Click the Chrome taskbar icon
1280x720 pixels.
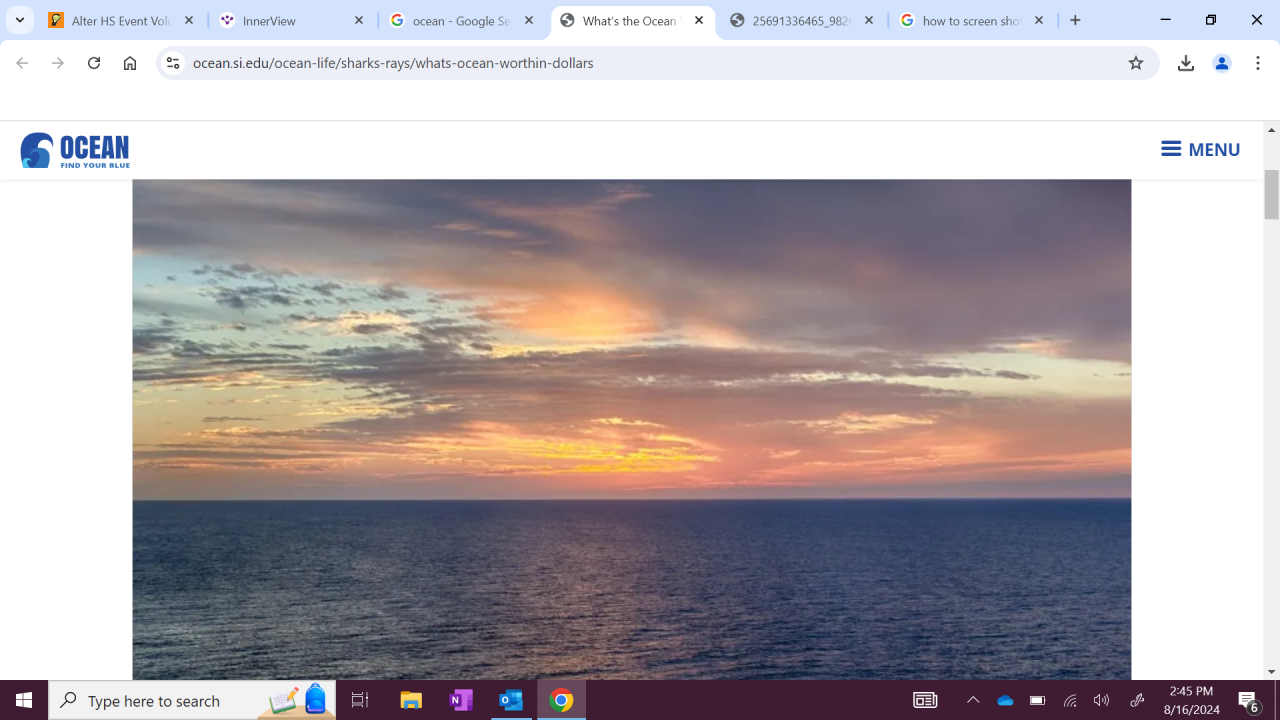tap(561, 700)
